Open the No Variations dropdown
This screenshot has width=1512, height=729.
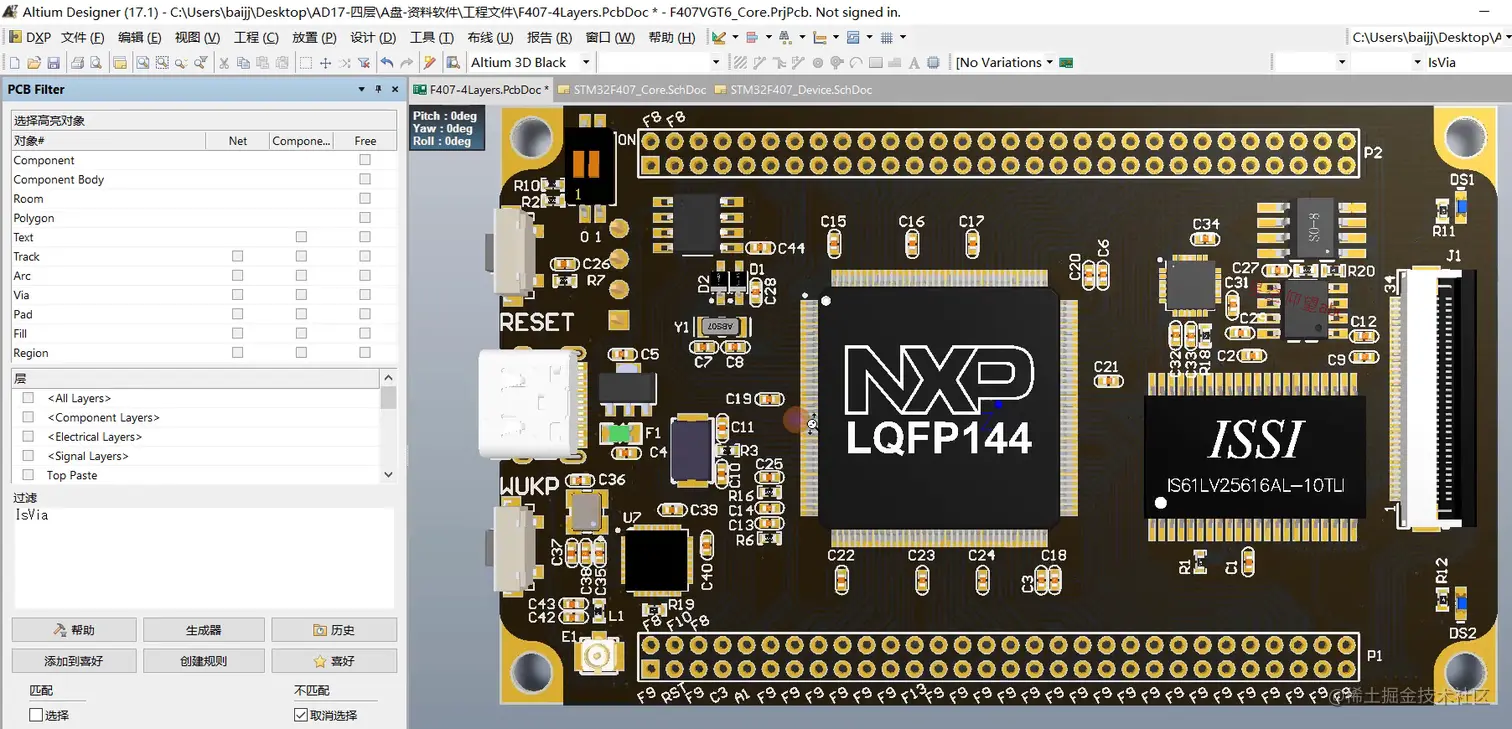click(1049, 62)
